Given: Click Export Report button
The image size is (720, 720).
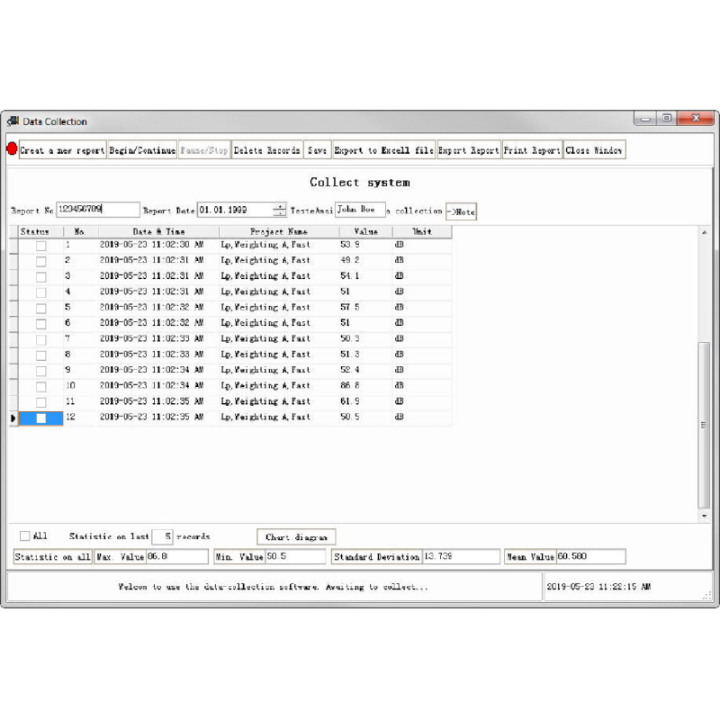Looking at the screenshot, I should coord(469,150).
